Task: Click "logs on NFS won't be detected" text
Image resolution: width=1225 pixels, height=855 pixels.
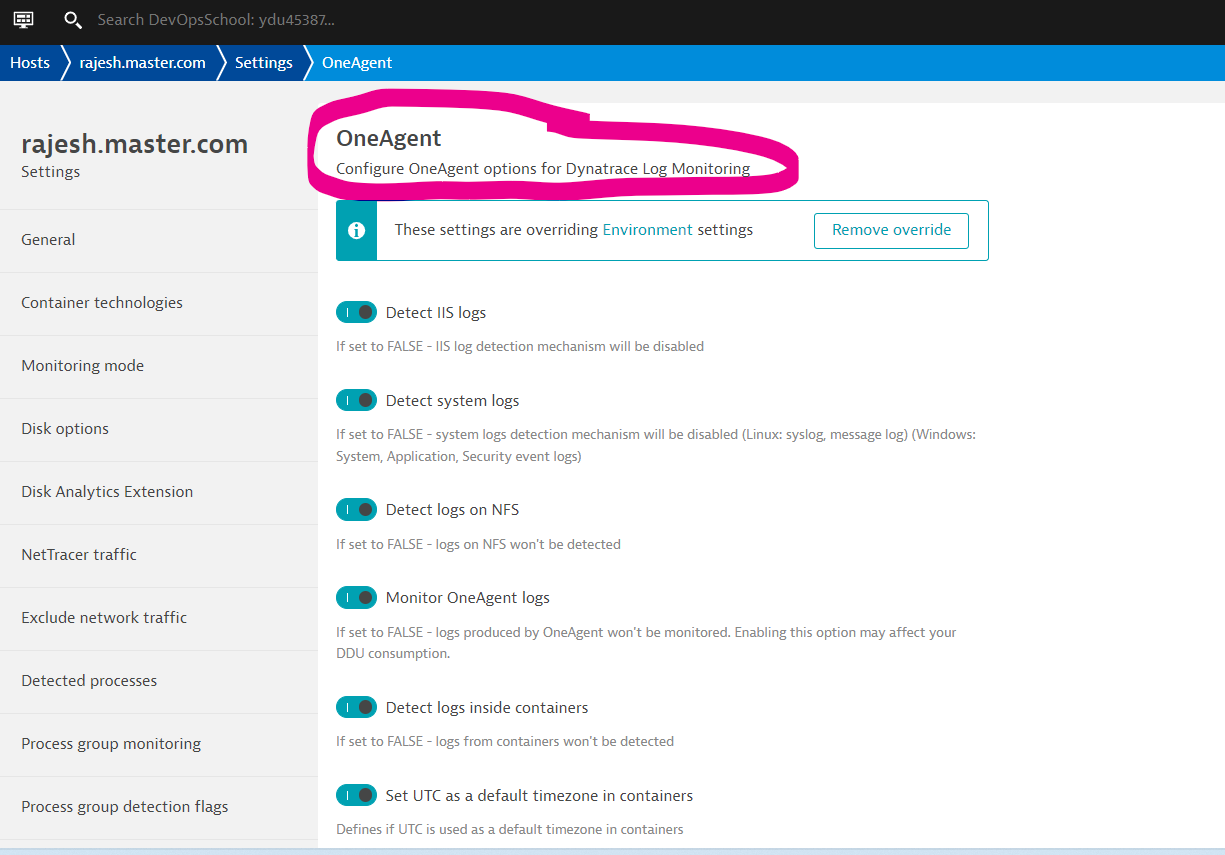Action: coord(478,545)
